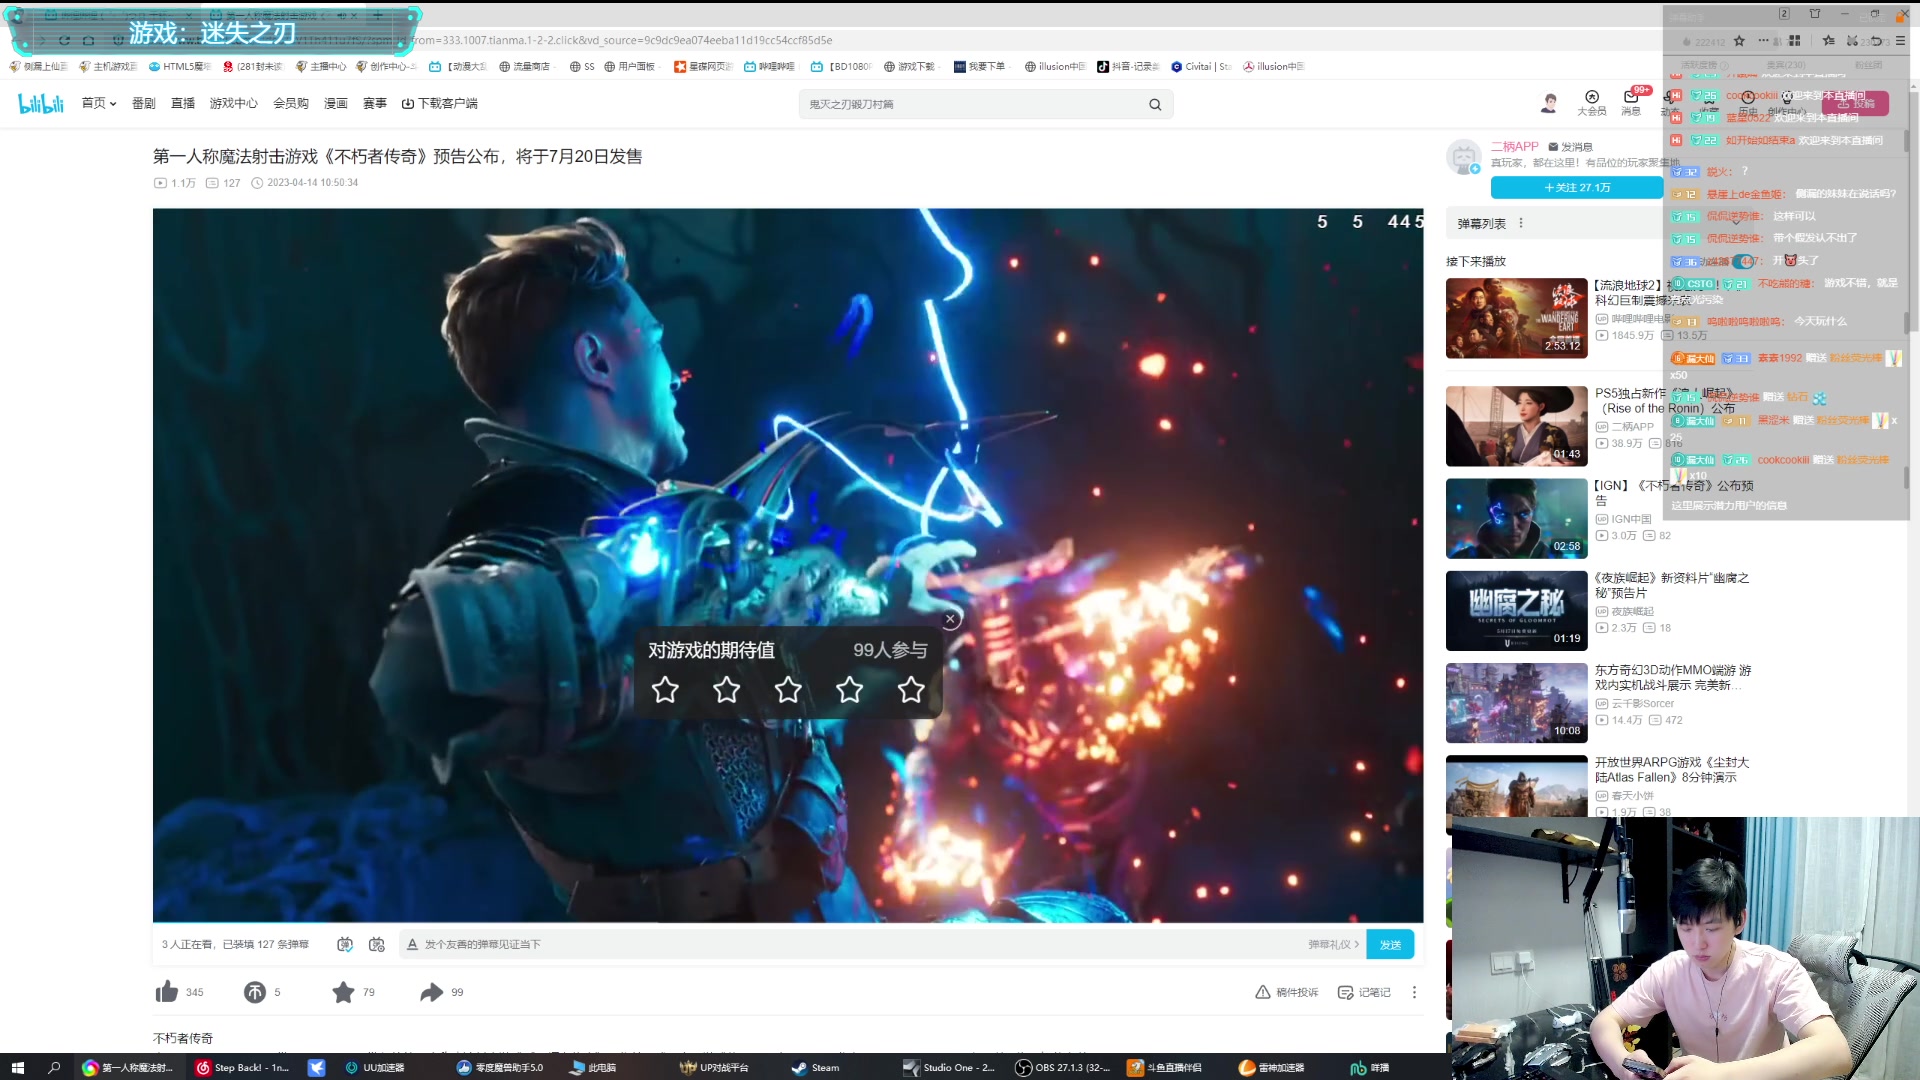
Task: Switch to Studio One in the taskbar
Action: tap(949, 1067)
